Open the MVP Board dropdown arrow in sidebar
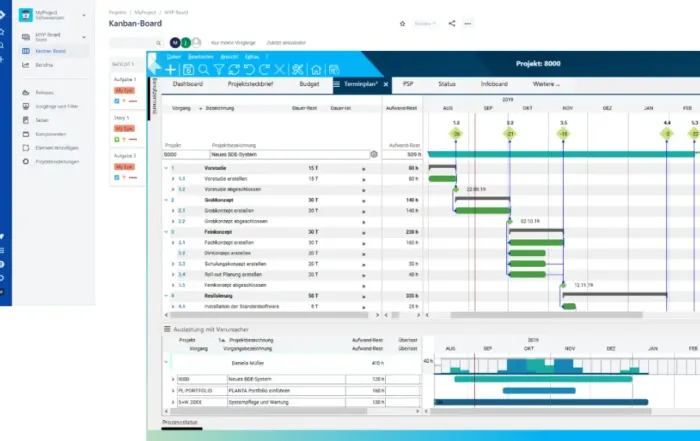Image resolution: width=700 pixels, height=441 pixels. 83,37
